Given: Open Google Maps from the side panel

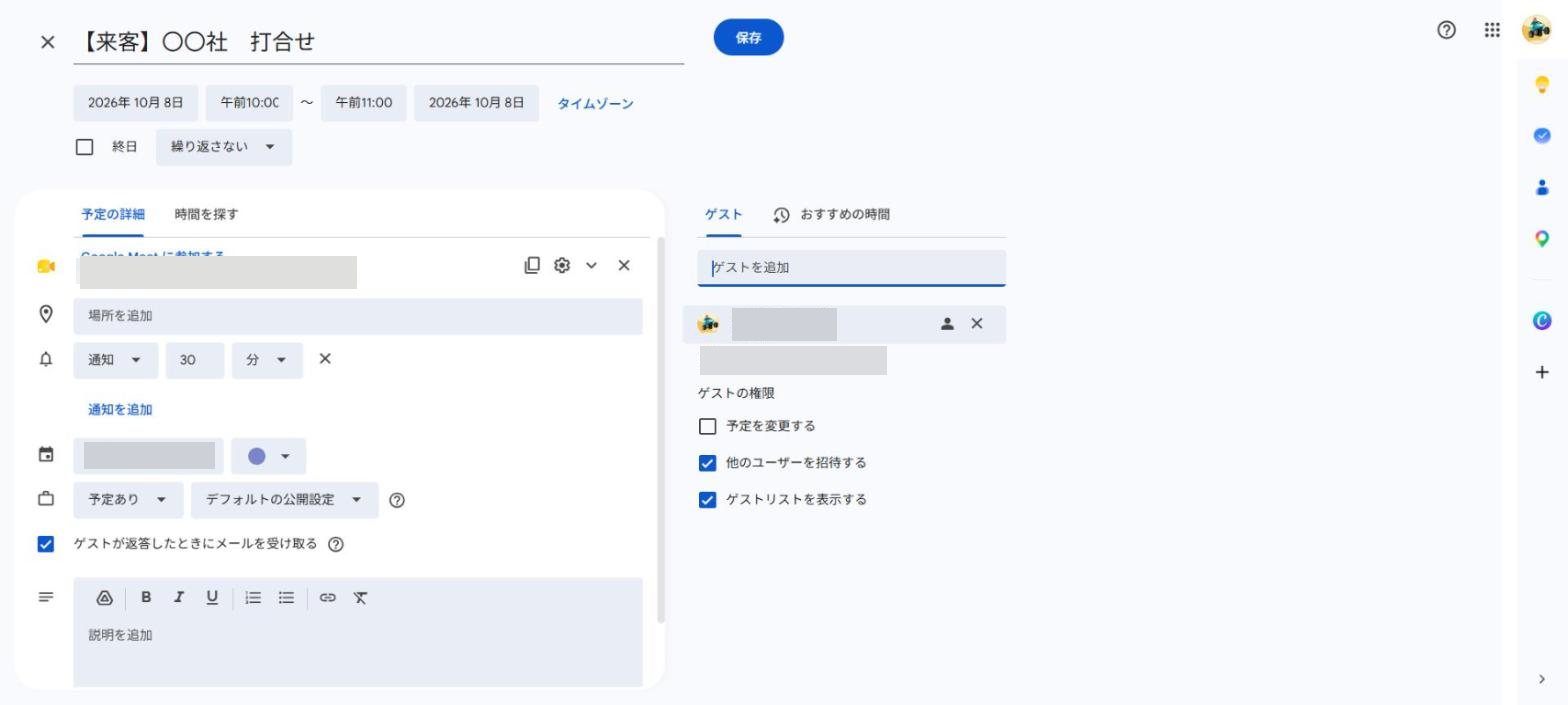Looking at the screenshot, I should [x=1542, y=239].
